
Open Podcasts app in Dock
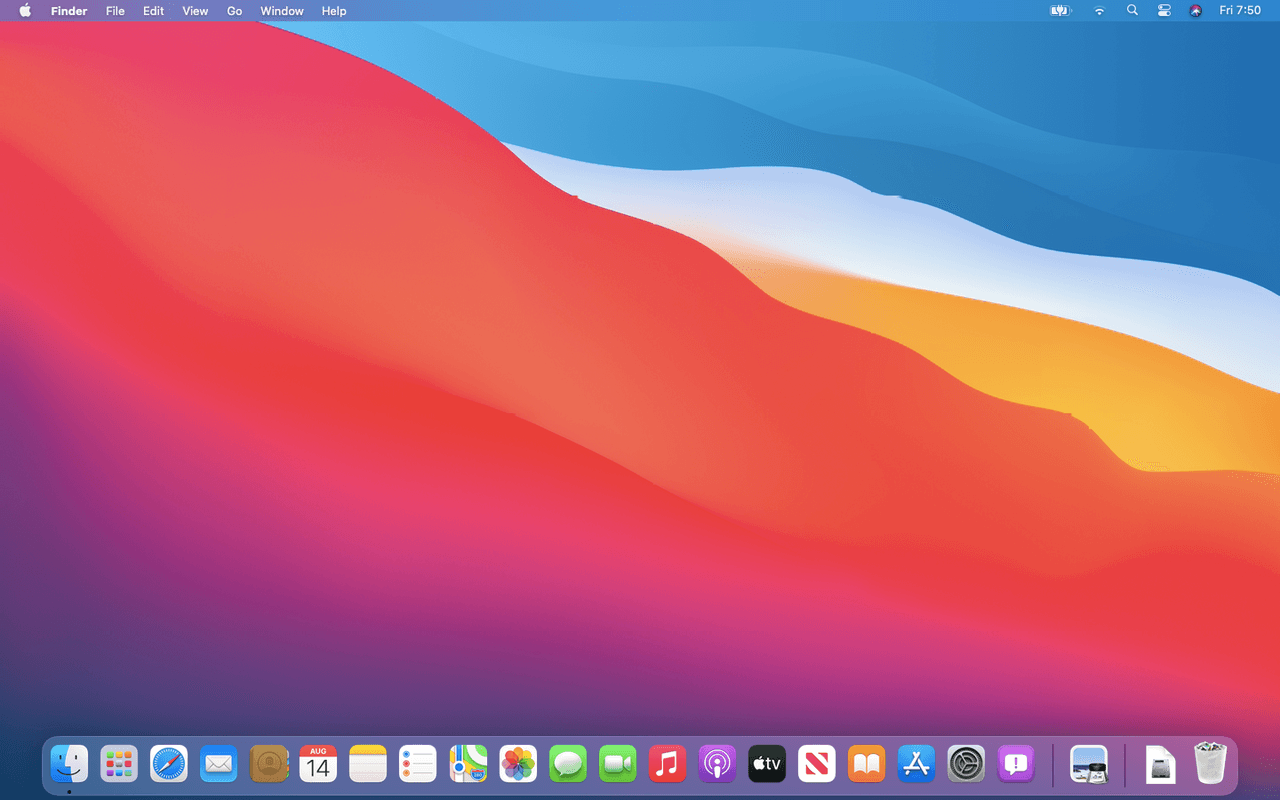(x=717, y=765)
